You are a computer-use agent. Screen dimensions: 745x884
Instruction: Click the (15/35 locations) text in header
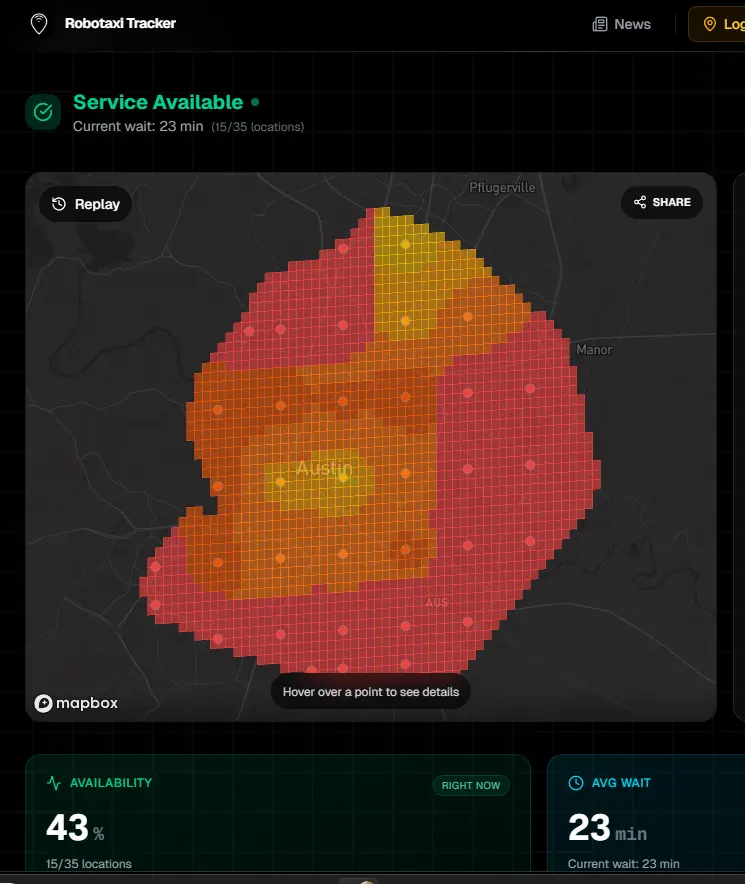[258, 127]
